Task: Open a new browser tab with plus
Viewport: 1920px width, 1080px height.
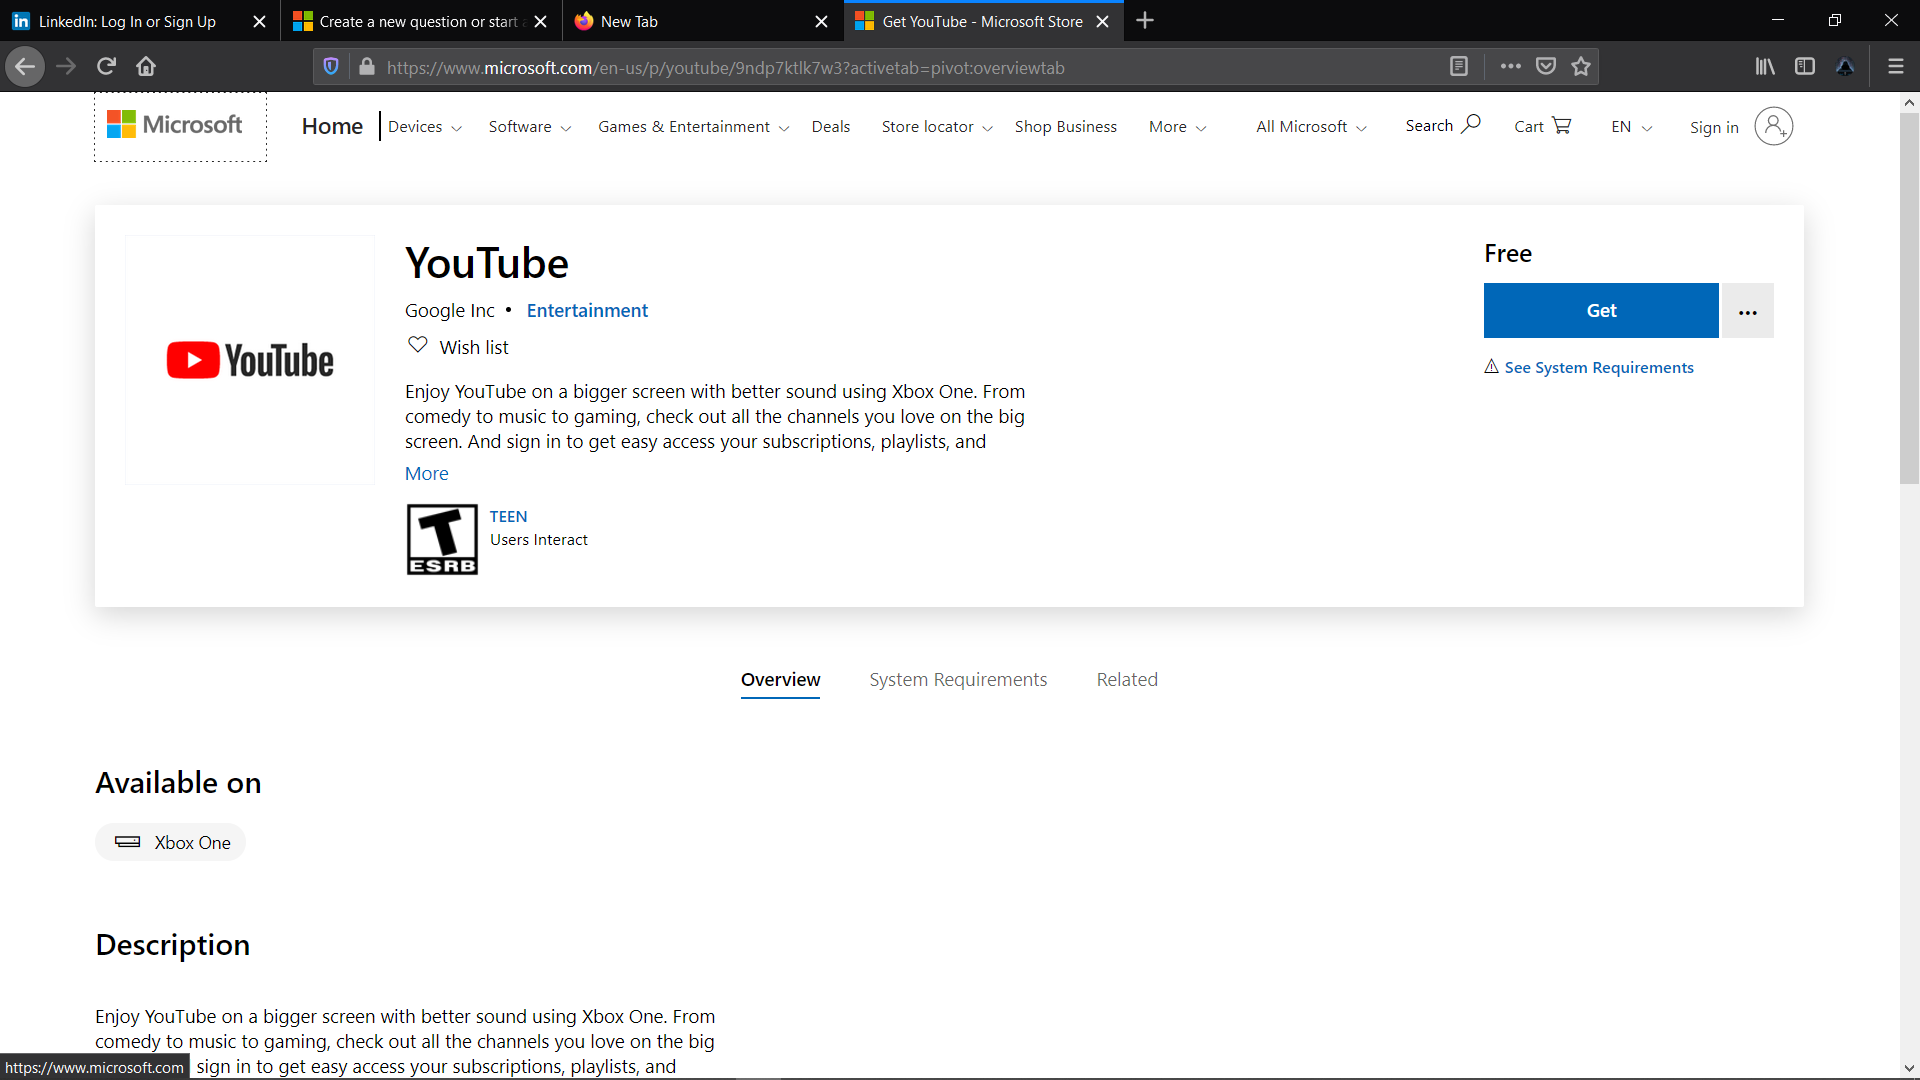Action: point(1145,21)
